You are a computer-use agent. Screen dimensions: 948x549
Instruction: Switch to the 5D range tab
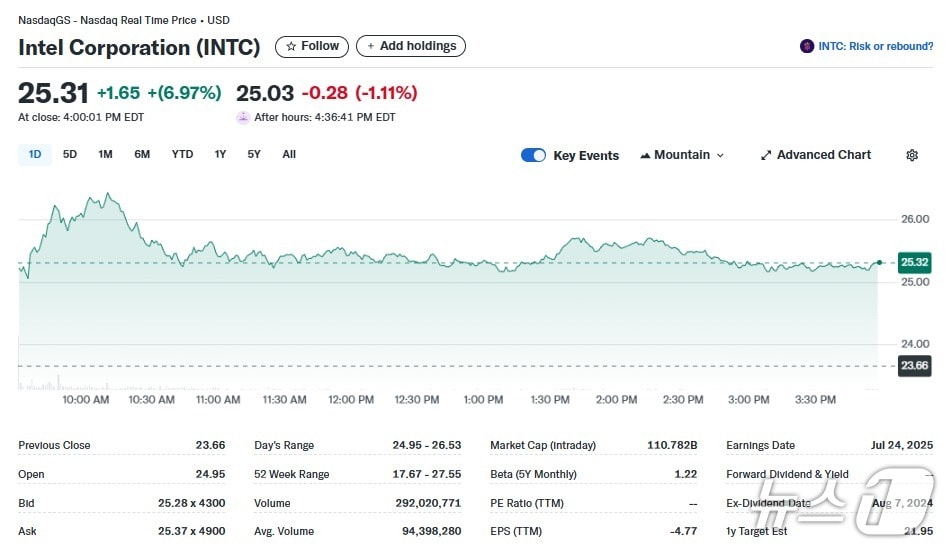[70, 154]
